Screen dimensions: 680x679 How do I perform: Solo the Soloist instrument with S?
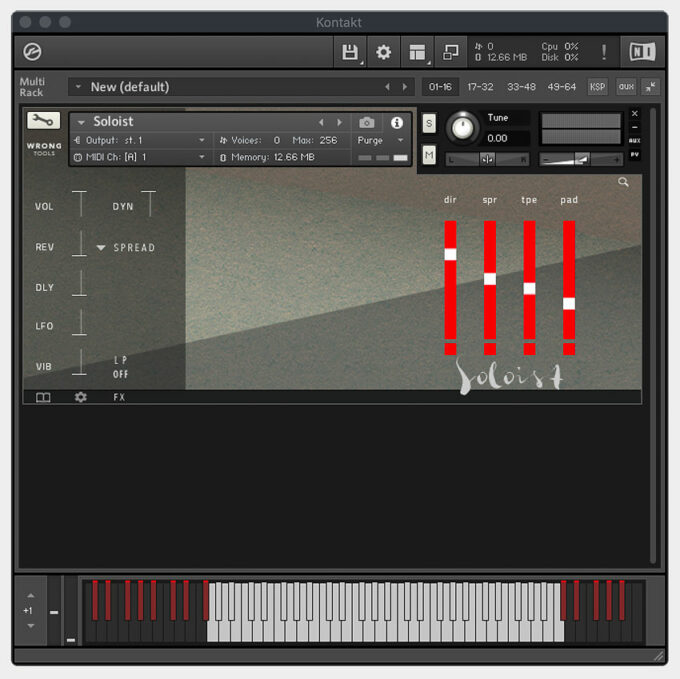pyautogui.click(x=429, y=123)
